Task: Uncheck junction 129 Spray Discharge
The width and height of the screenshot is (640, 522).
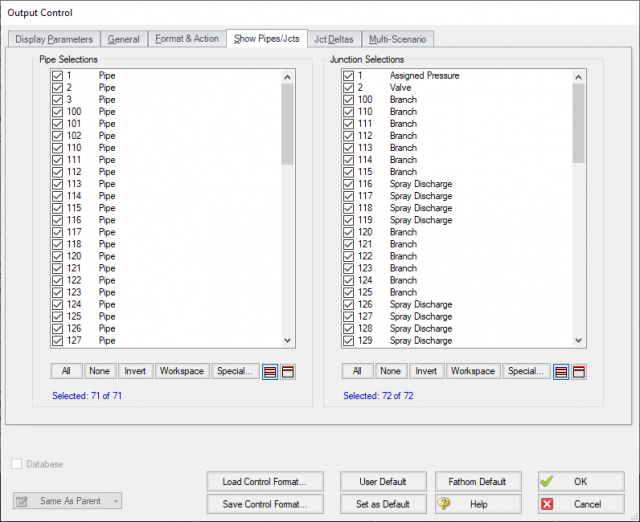Action: click(x=349, y=341)
